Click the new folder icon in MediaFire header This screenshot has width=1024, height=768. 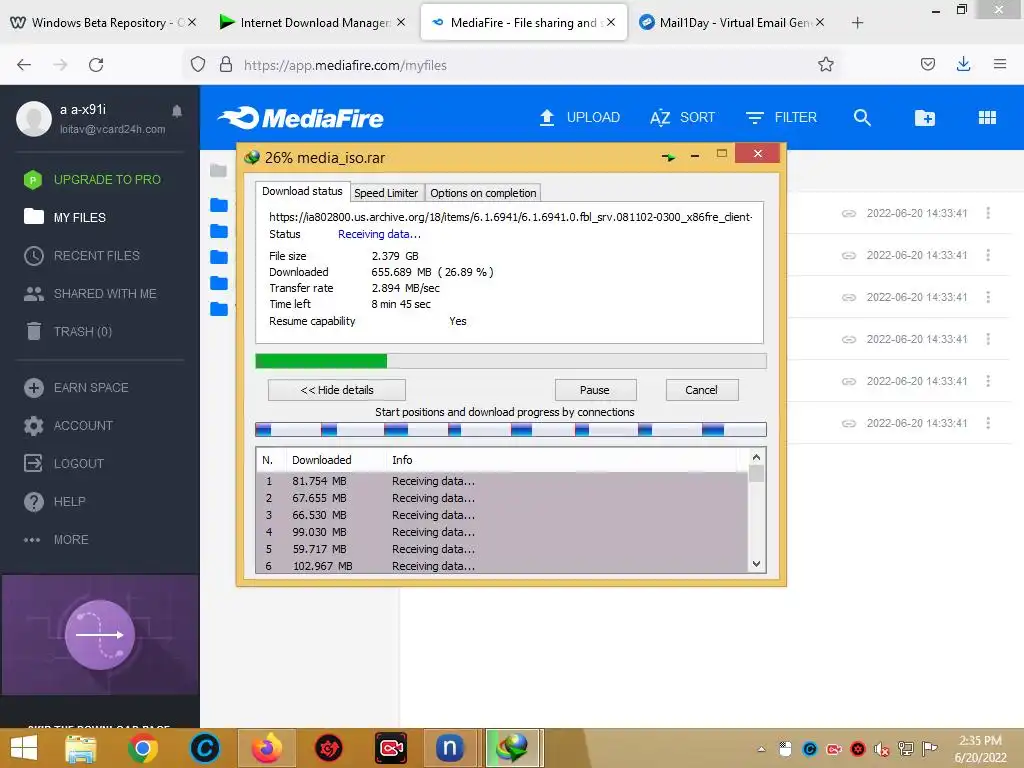pyautogui.click(x=925, y=118)
